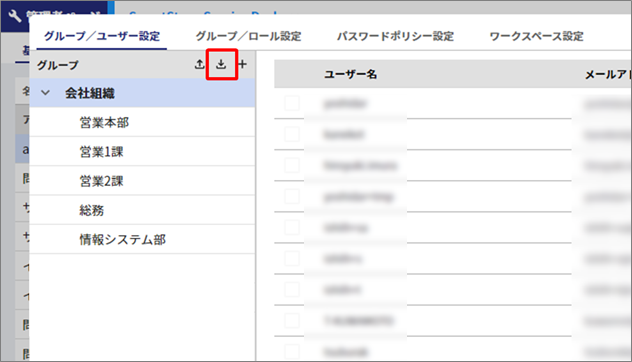Check the second user row checkbox

(292, 134)
